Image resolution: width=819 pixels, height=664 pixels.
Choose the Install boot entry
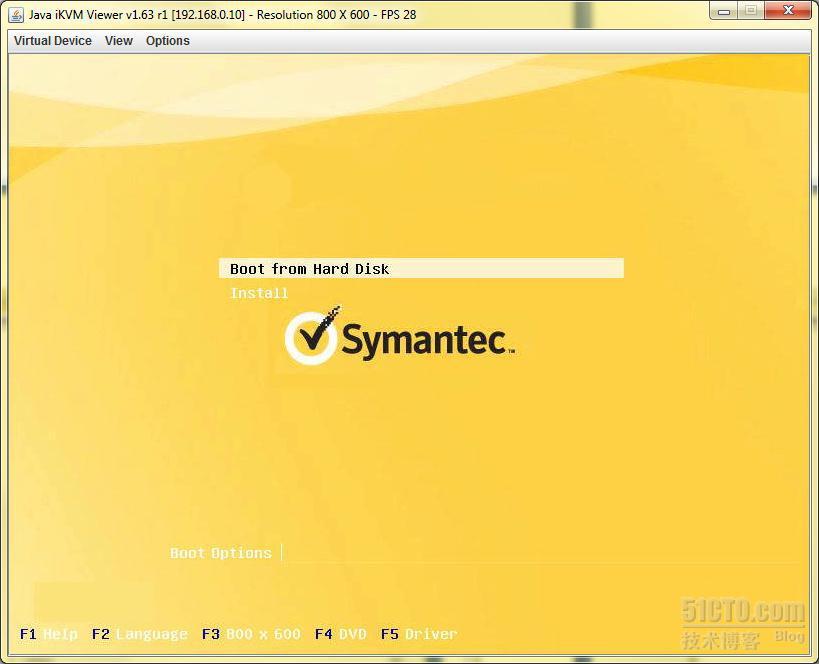(259, 293)
